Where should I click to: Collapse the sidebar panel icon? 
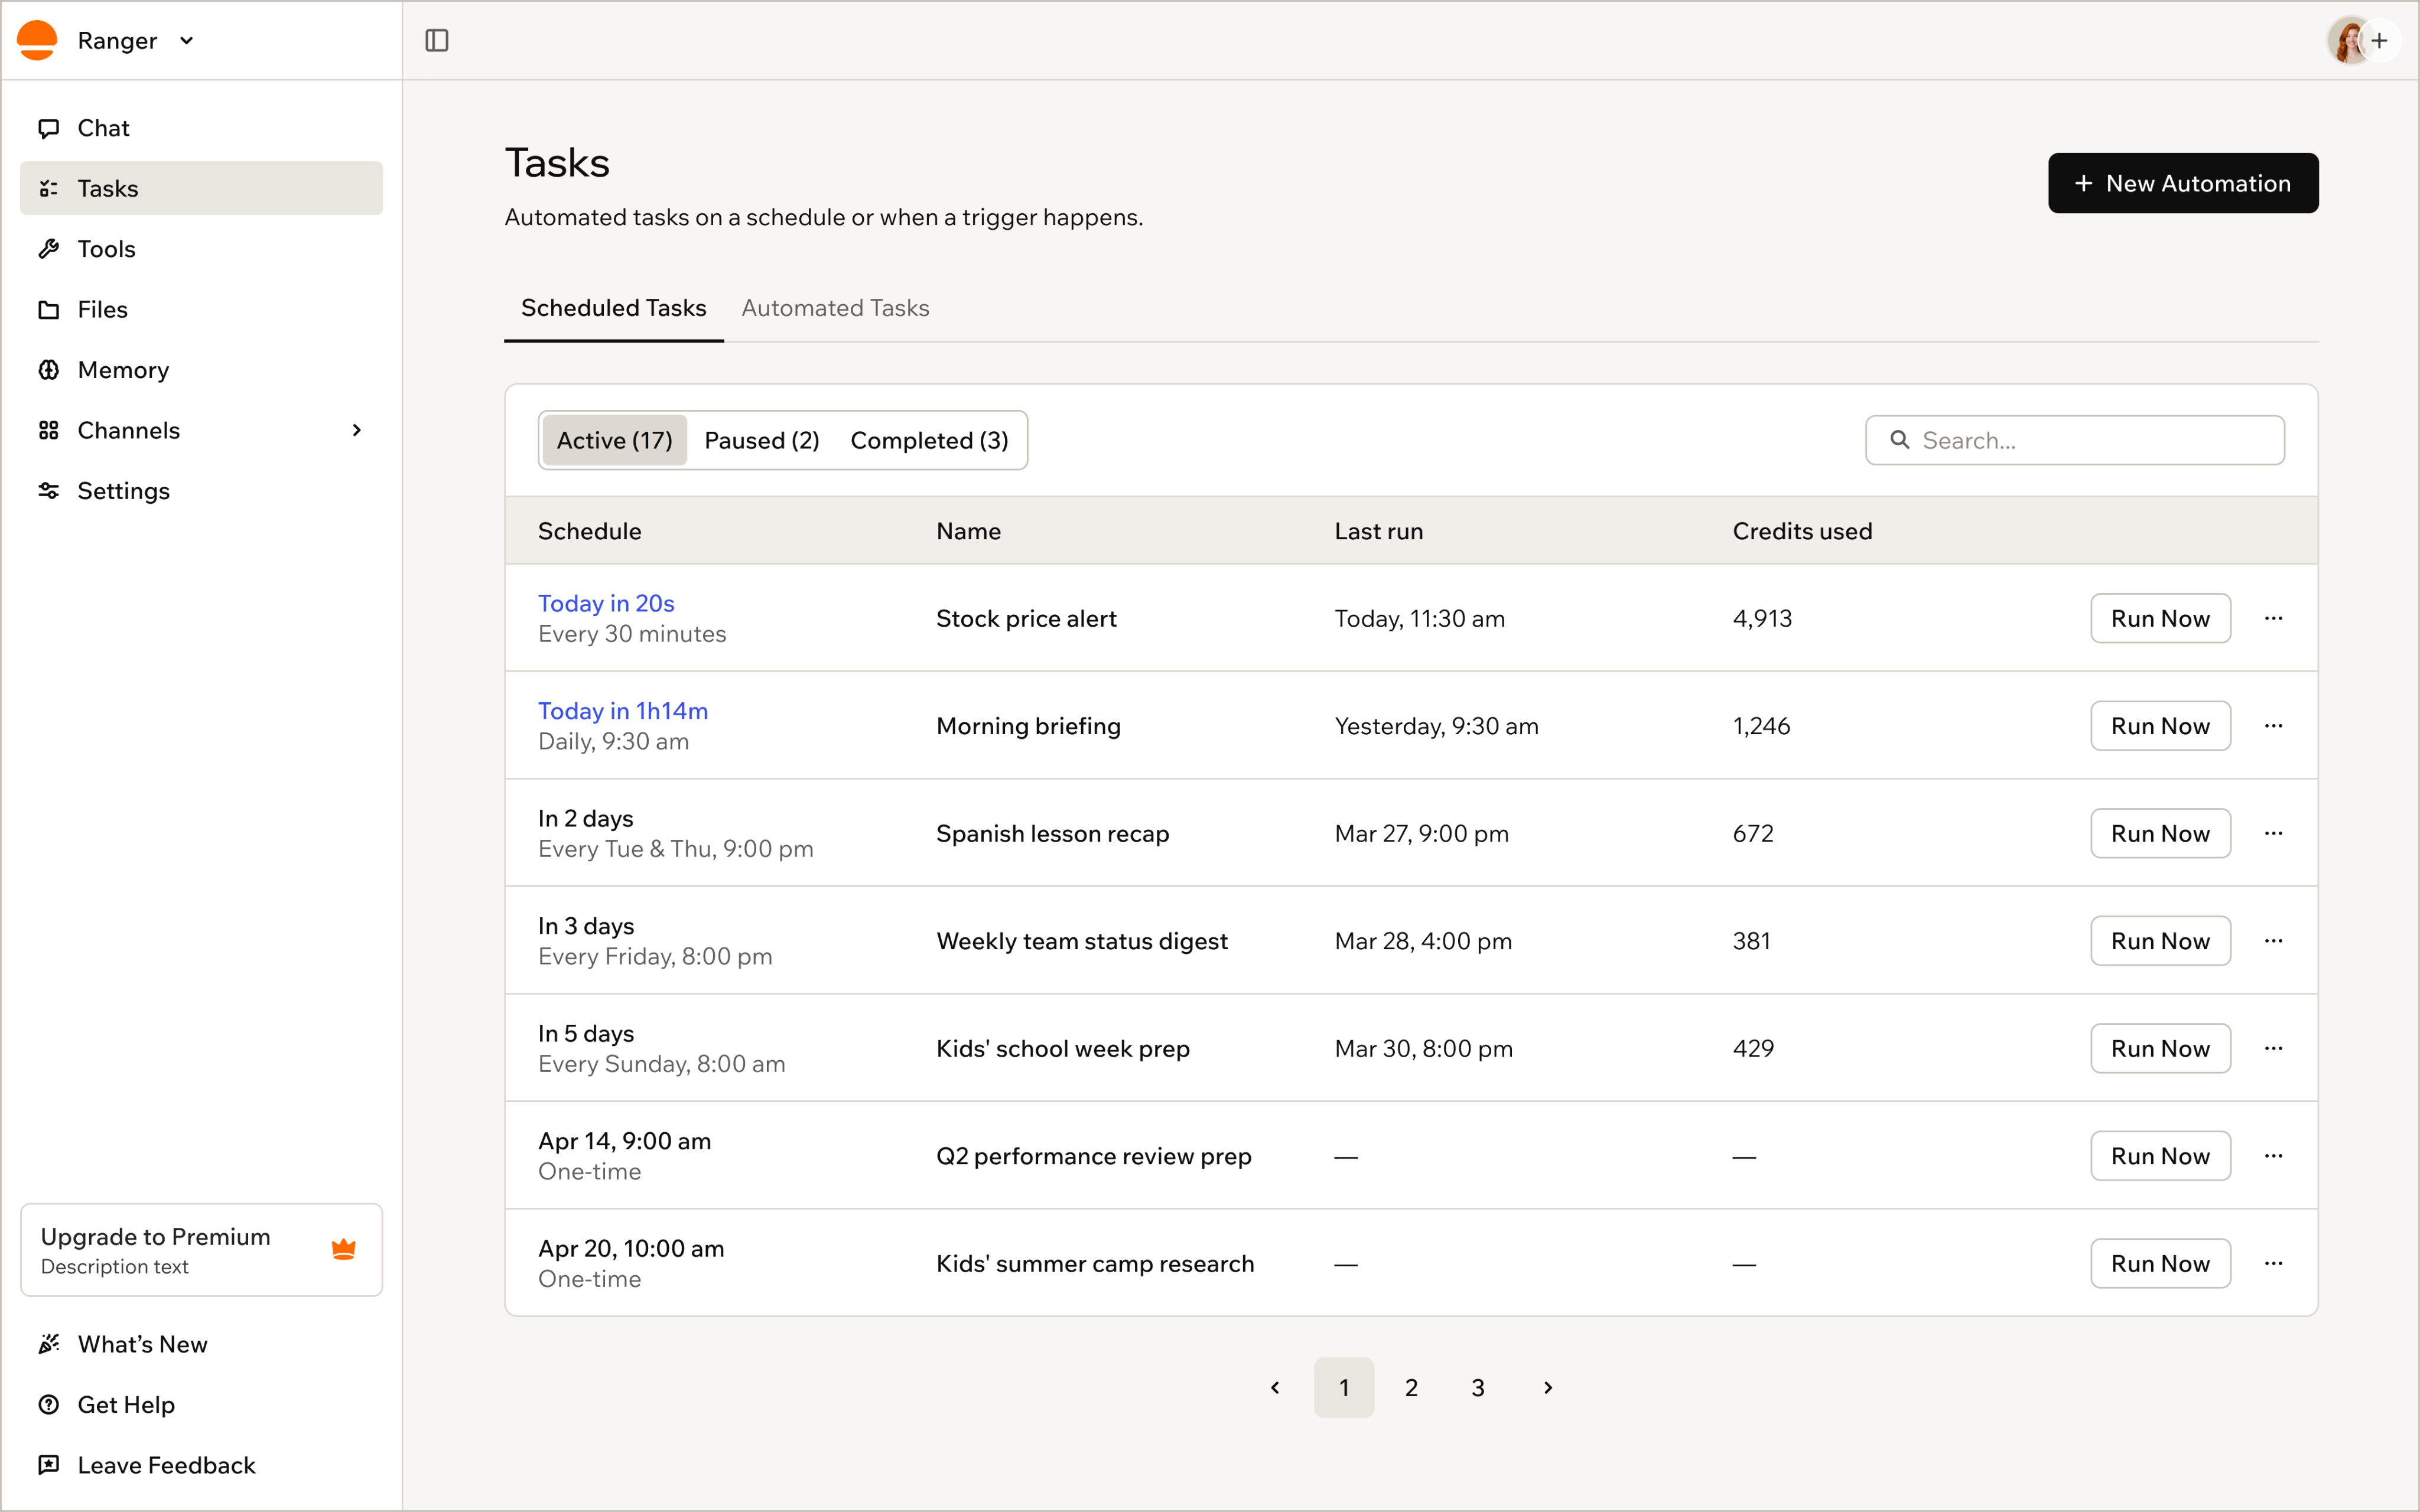(437, 40)
